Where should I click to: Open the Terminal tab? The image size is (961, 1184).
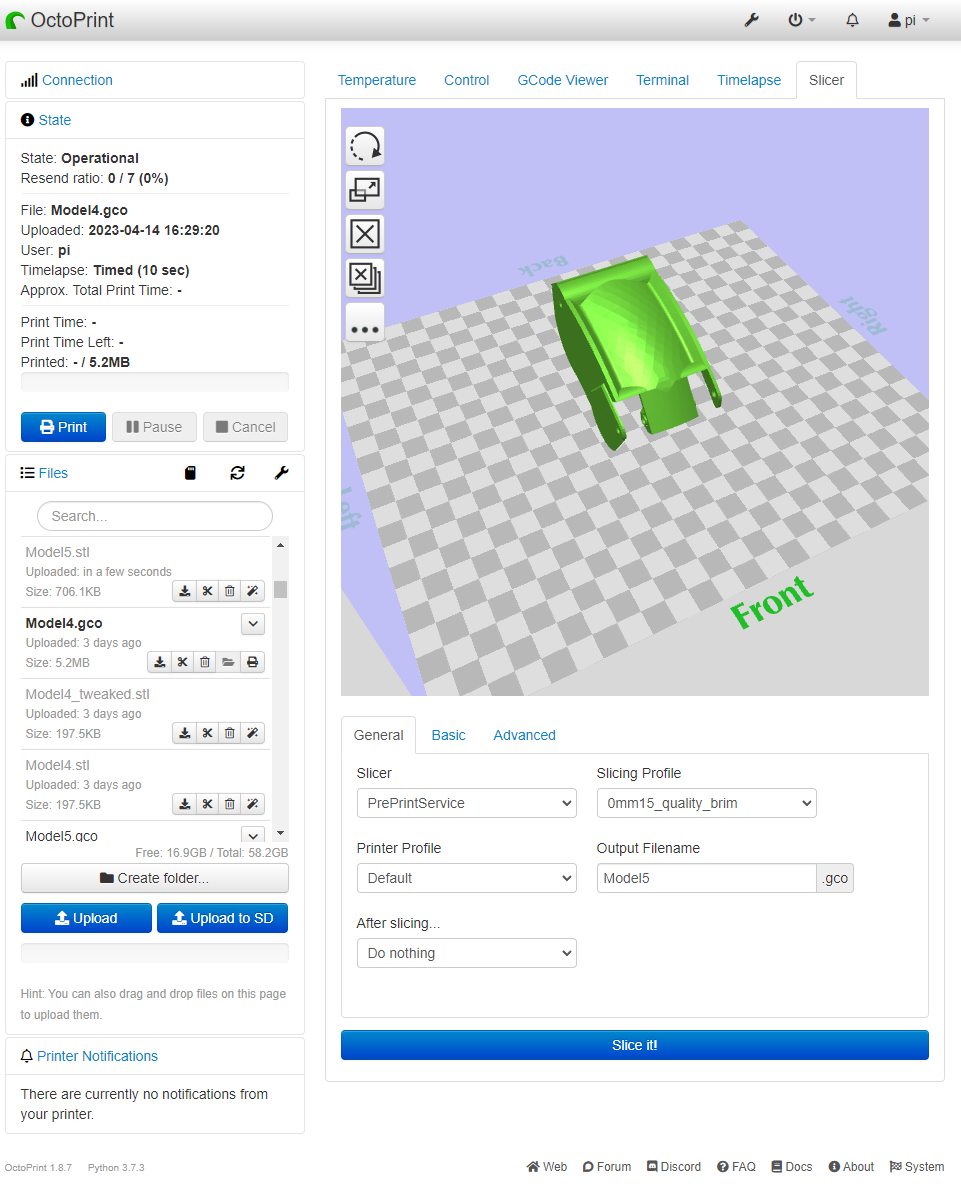[662, 80]
